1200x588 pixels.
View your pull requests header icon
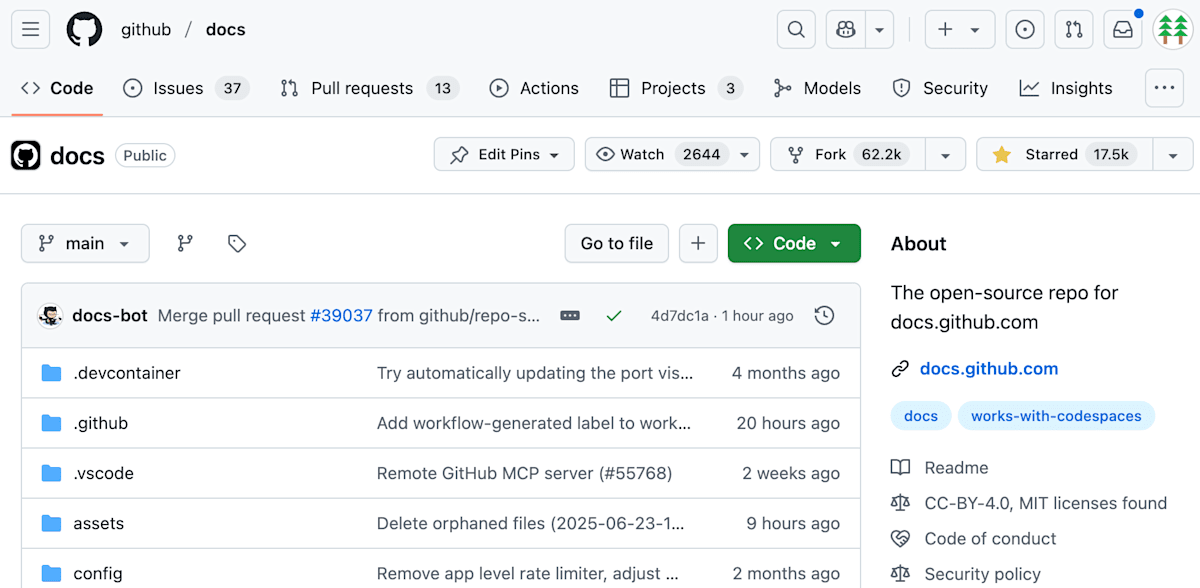(1074, 30)
